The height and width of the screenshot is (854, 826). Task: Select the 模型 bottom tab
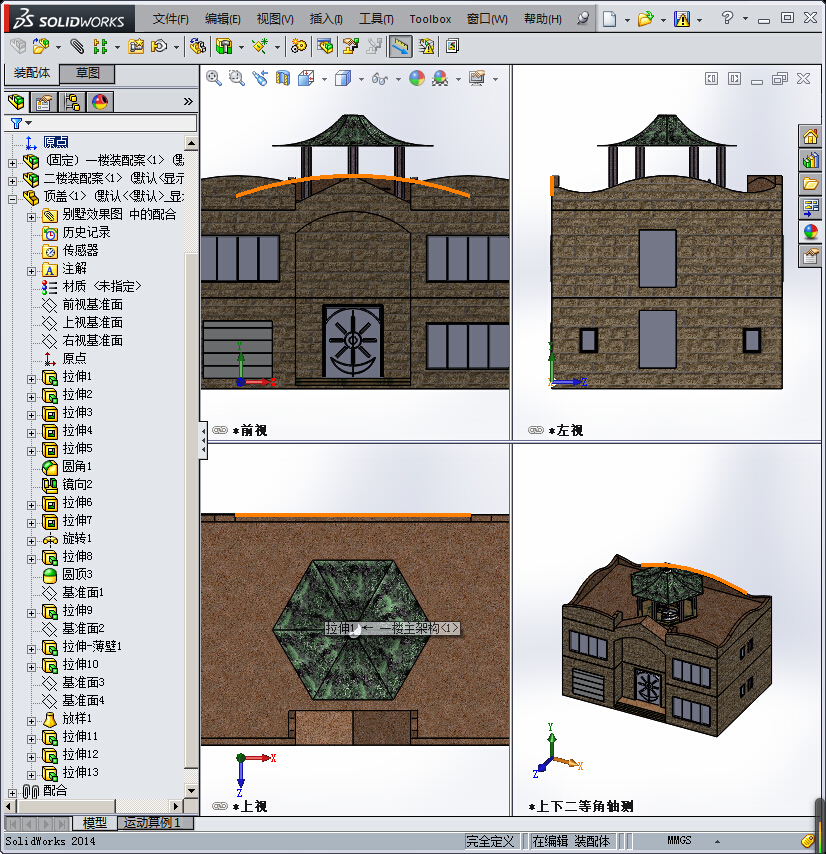94,822
